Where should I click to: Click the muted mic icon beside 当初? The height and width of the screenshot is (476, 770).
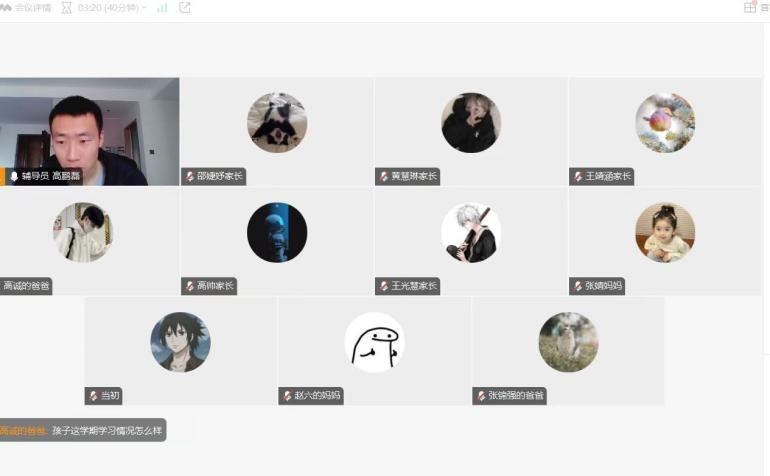point(93,395)
